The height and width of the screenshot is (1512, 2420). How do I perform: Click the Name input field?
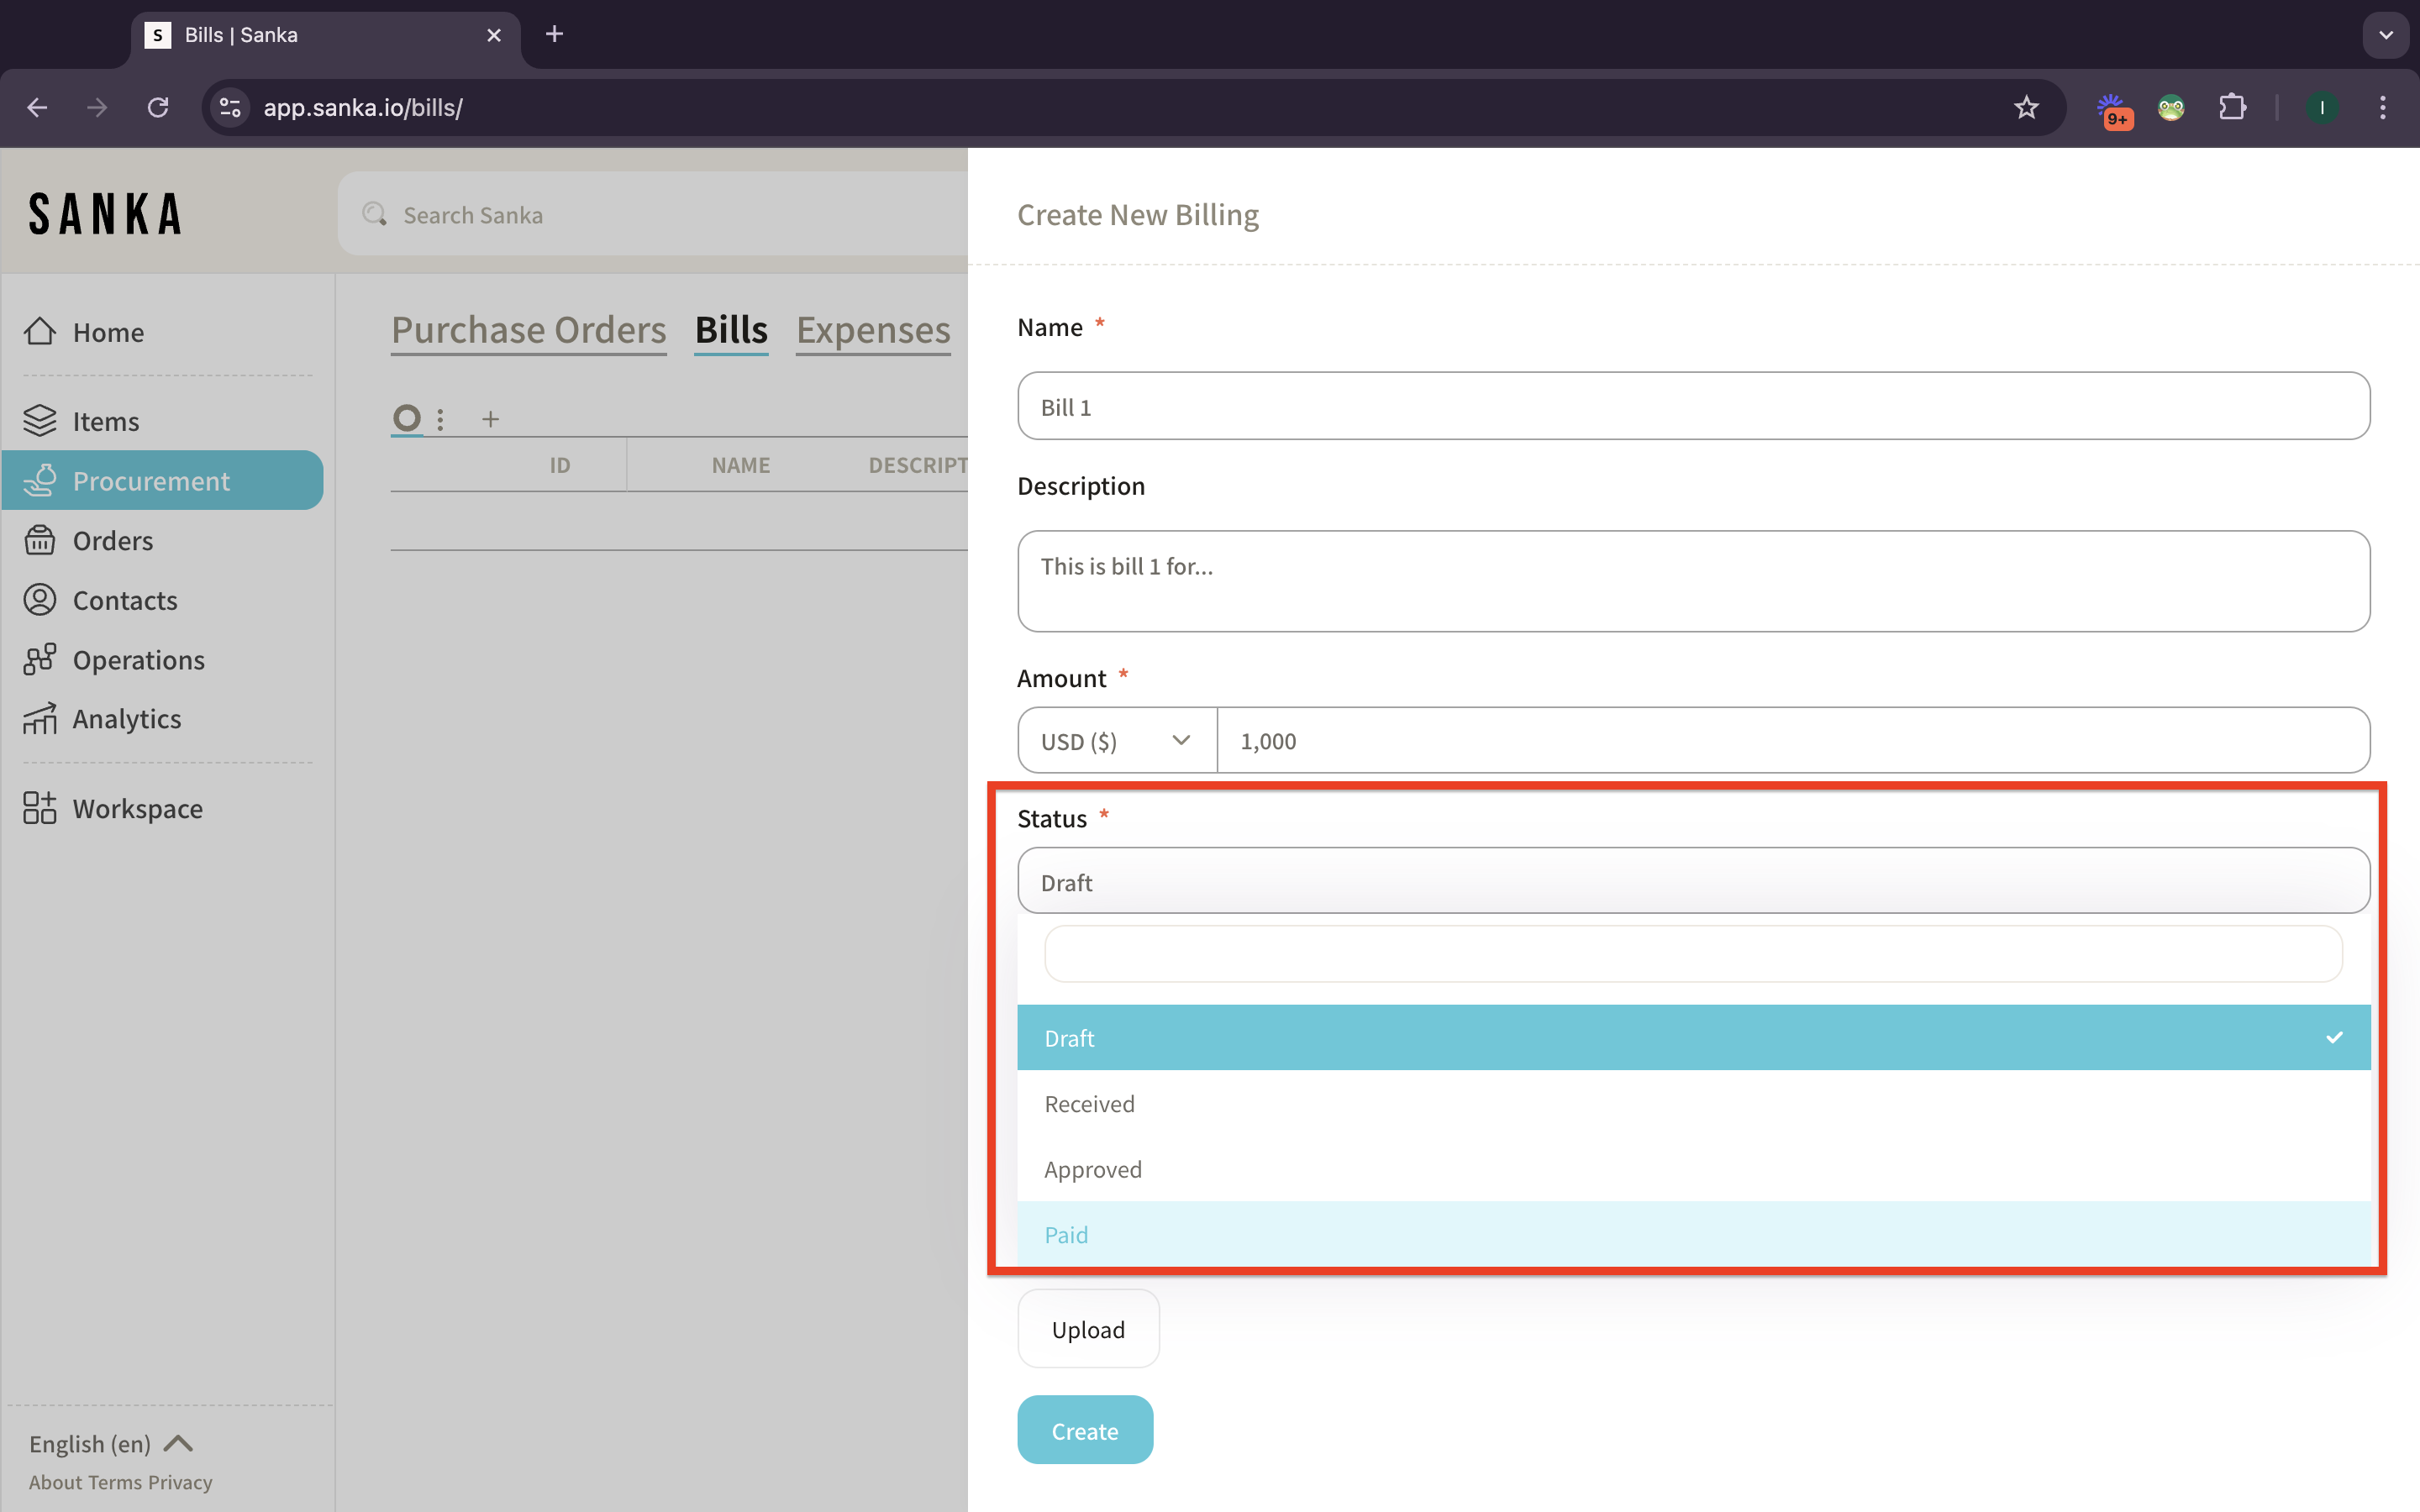[1692, 407]
